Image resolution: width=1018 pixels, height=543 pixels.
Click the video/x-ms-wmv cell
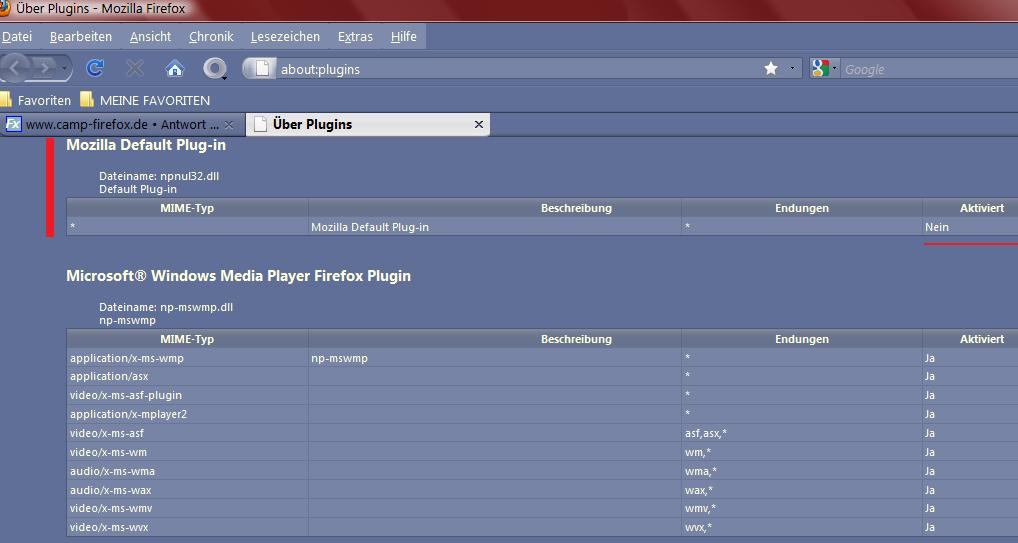188,508
